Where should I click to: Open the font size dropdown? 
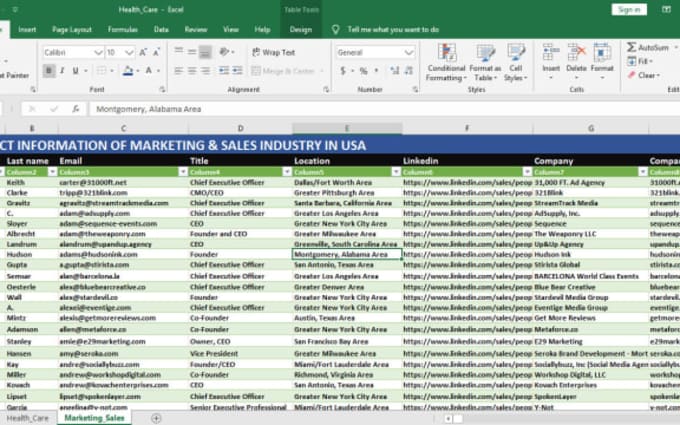129,52
